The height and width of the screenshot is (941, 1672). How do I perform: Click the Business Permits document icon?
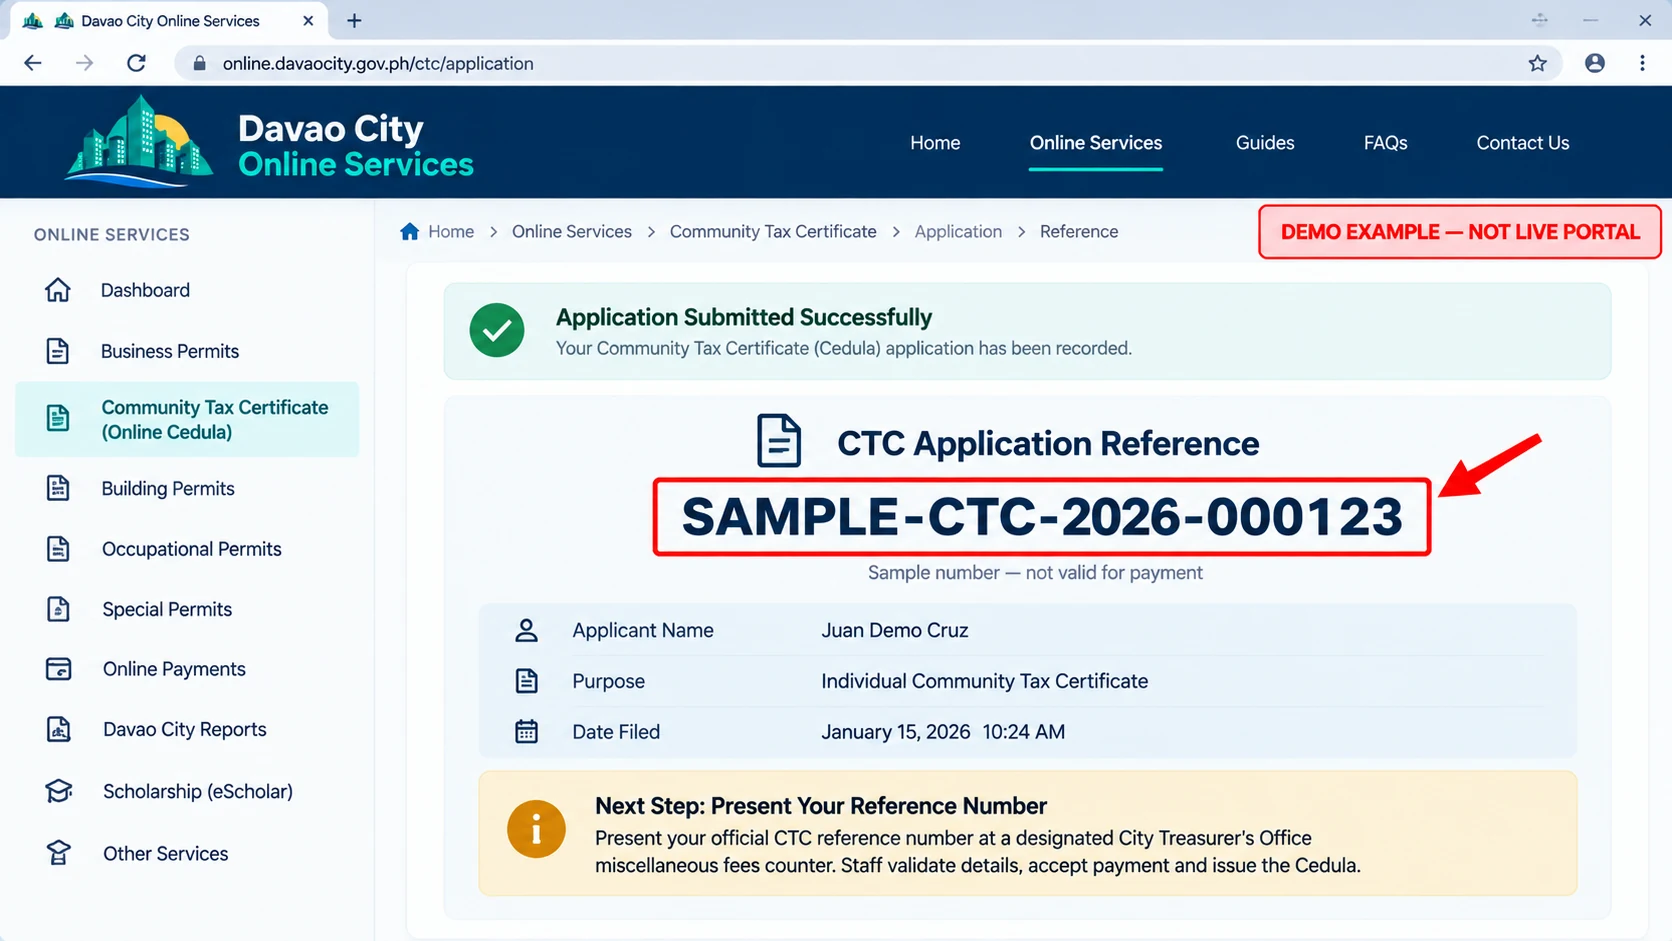(58, 351)
